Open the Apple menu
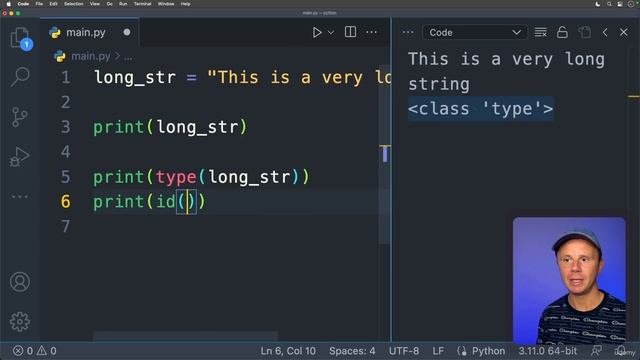This screenshot has width=640, height=360. tap(8, 4)
